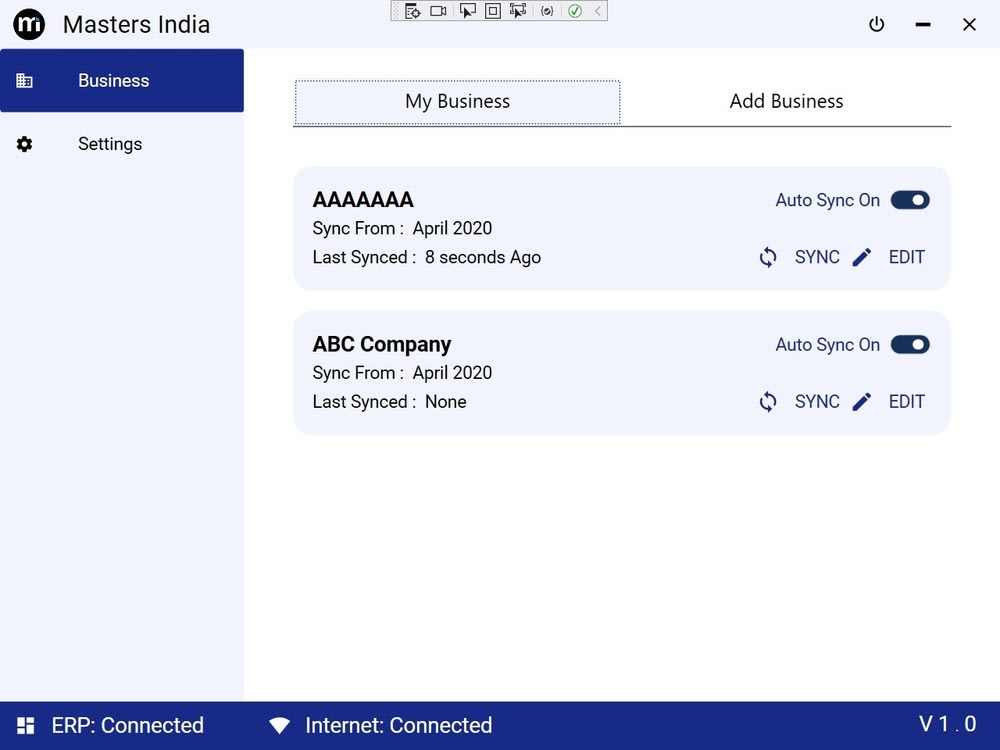1000x750 pixels.
Task: Open the Business section in the sidebar
Action: click(x=113, y=81)
